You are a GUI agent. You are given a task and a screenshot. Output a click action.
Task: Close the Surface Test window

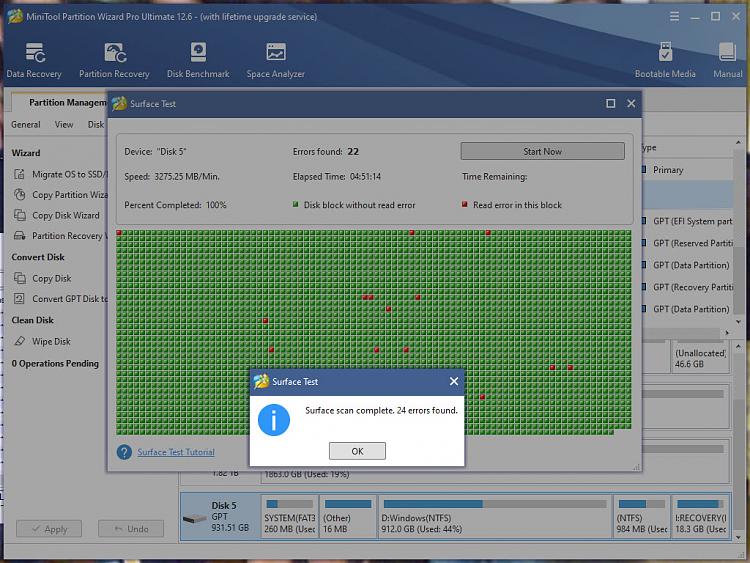tap(631, 103)
